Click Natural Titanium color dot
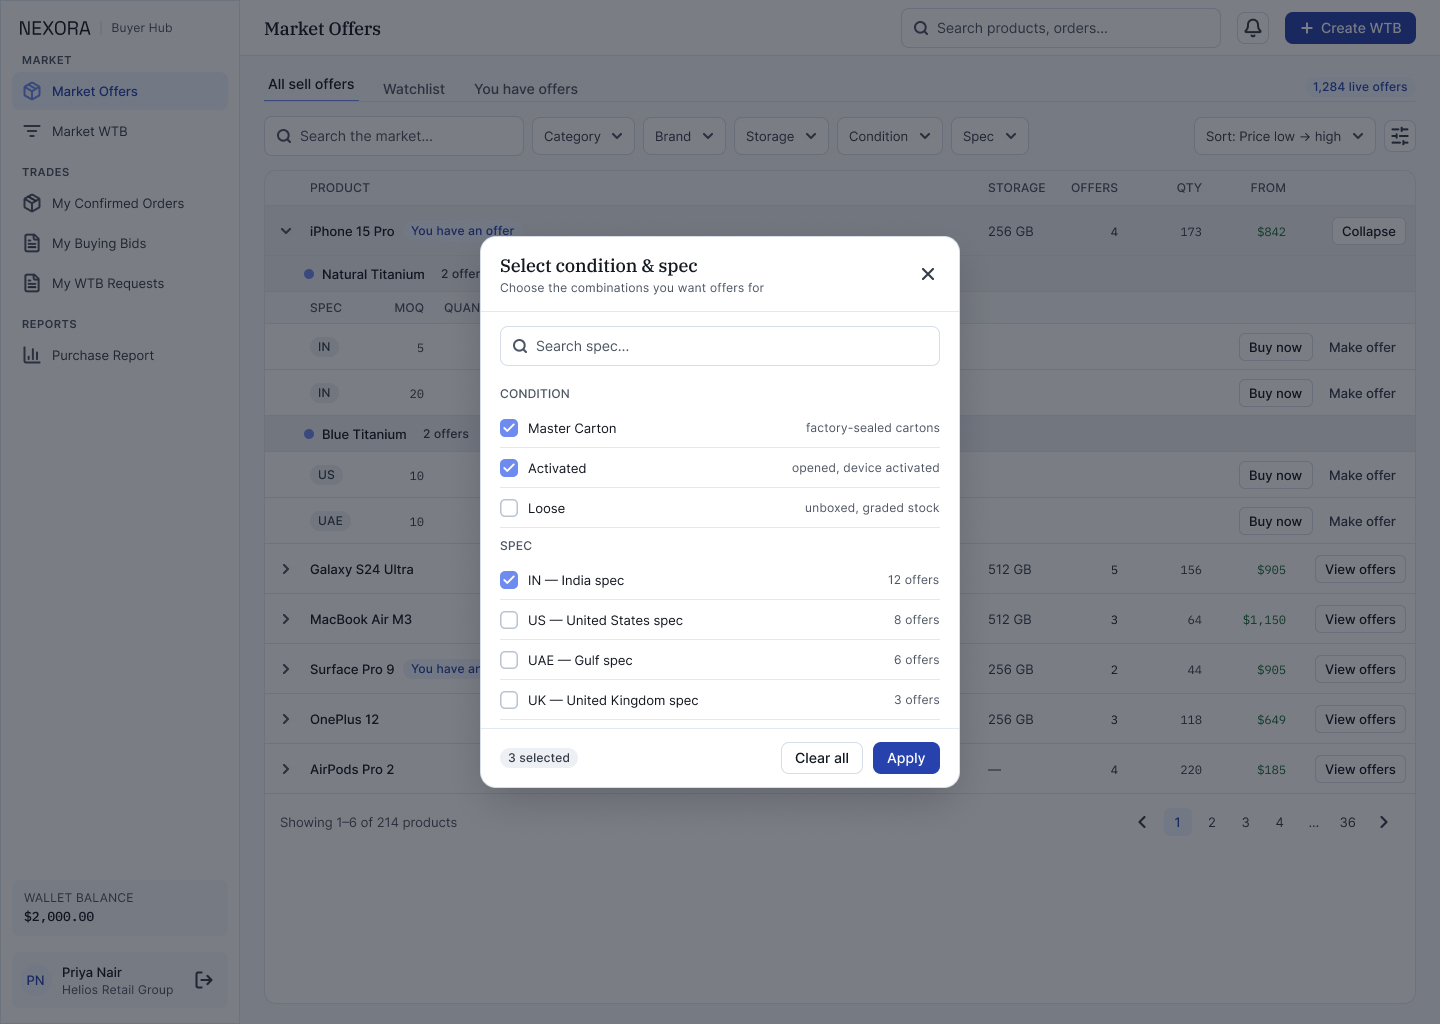 point(309,274)
